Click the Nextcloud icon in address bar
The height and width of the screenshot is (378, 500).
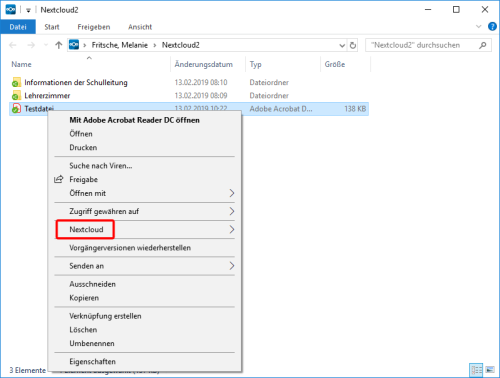click(74, 45)
